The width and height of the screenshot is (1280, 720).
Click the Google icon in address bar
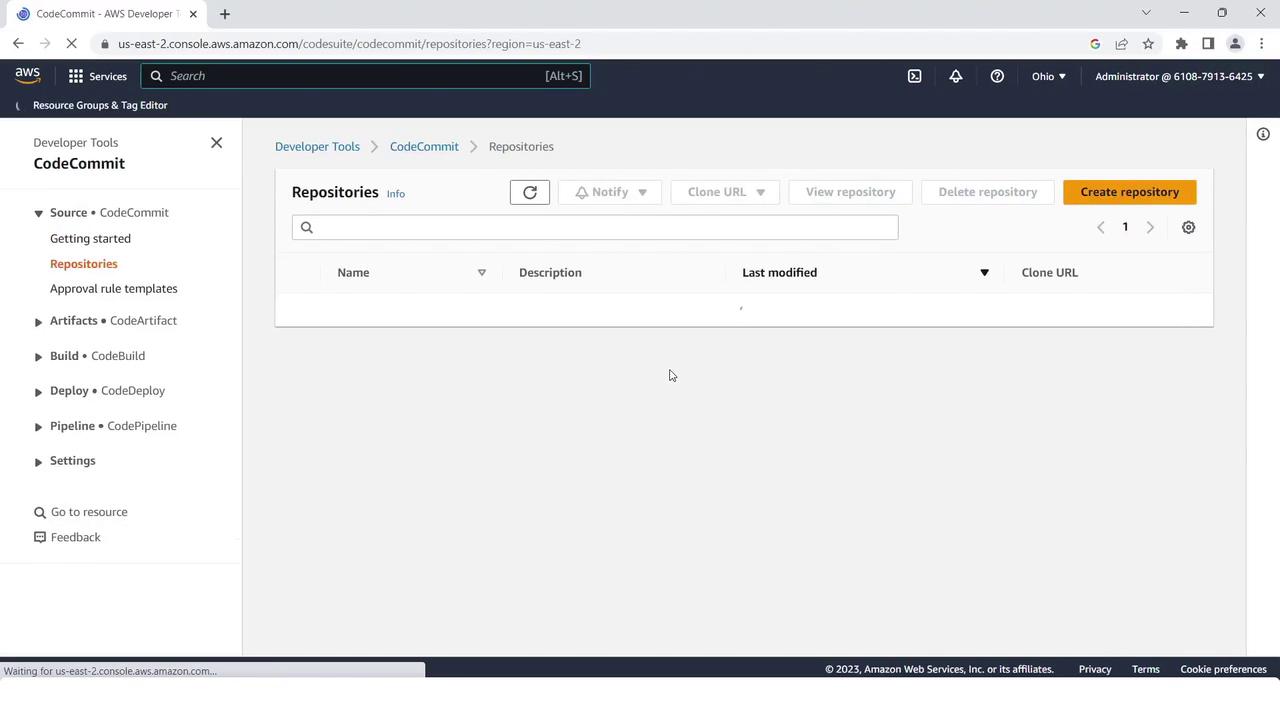click(1095, 44)
